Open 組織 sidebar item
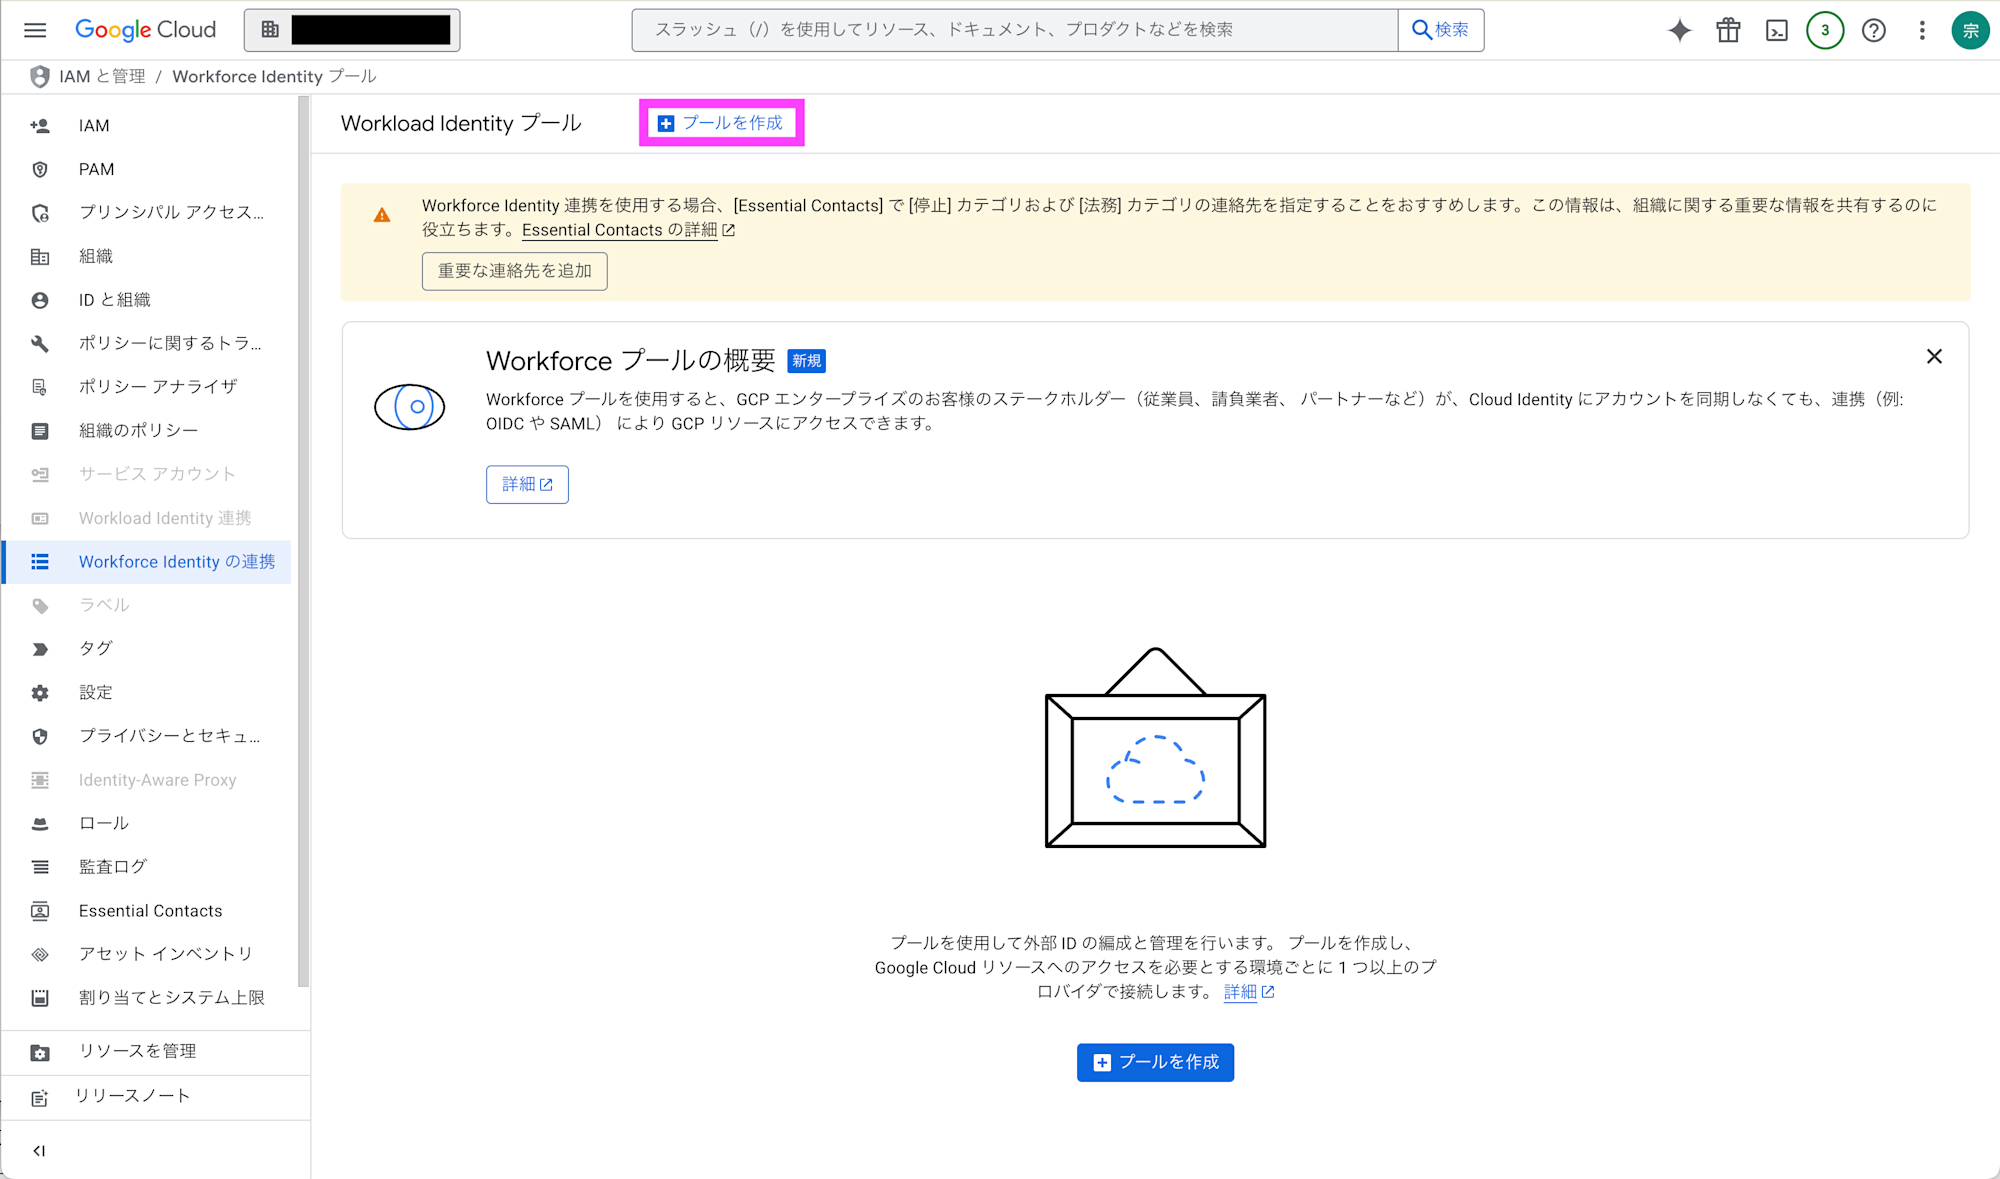The height and width of the screenshot is (1179, 2000). coord(147,256)
